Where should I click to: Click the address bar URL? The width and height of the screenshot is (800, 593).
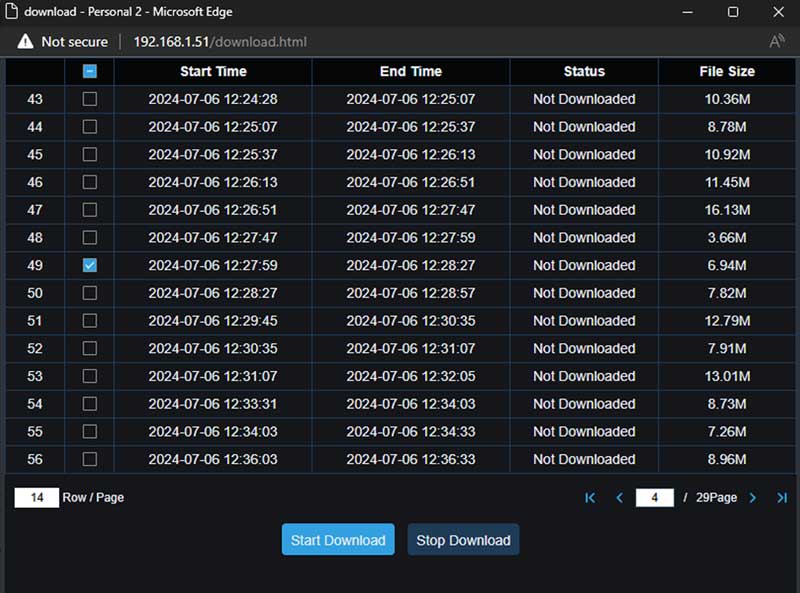pyautogui.click(x=220, y=42)
